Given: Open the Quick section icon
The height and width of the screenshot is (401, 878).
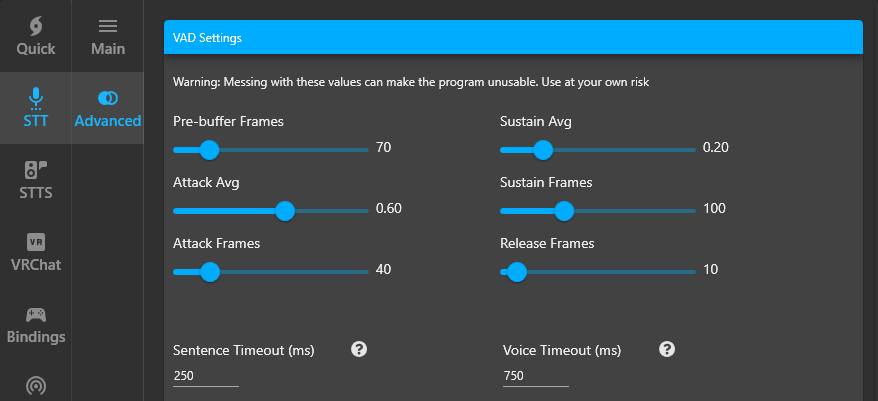Looking at the screenshot, I should click(x=36, y=26).
